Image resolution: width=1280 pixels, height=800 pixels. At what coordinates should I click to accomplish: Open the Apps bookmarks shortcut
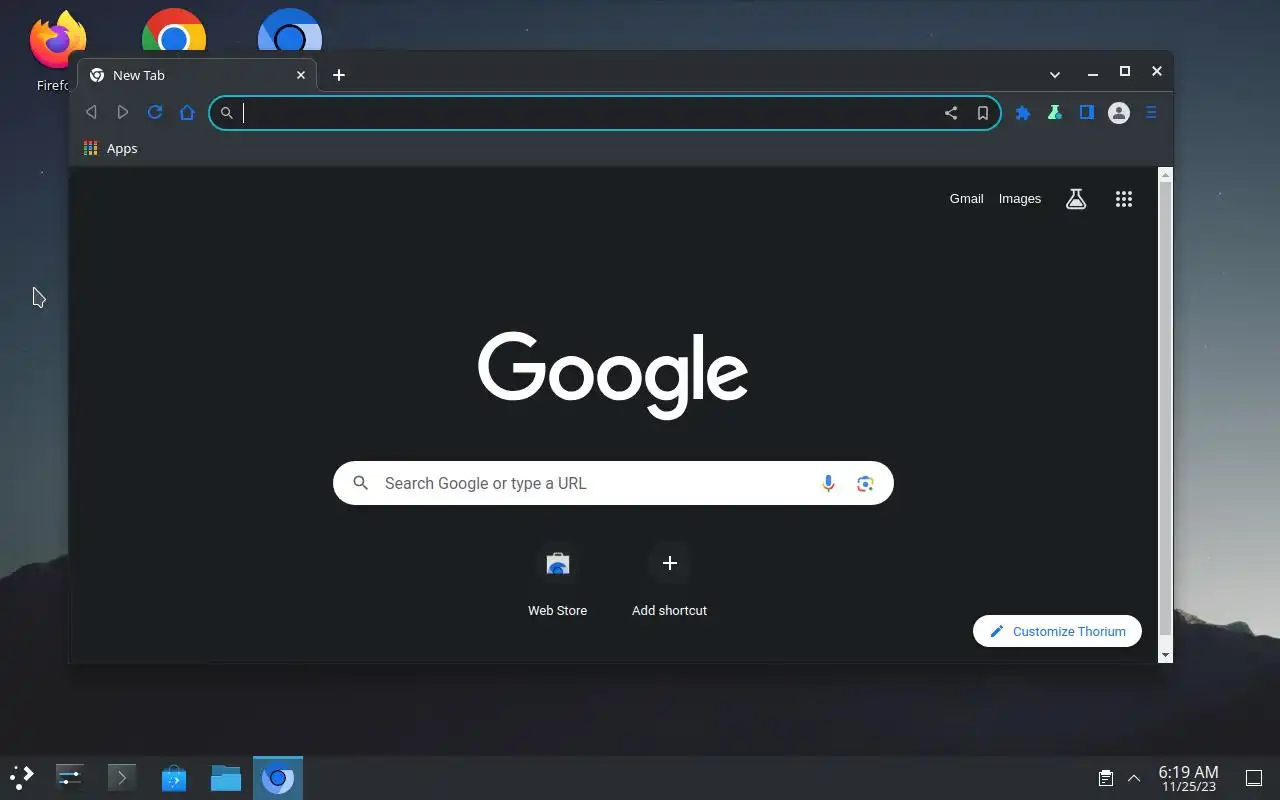[111, 148]
